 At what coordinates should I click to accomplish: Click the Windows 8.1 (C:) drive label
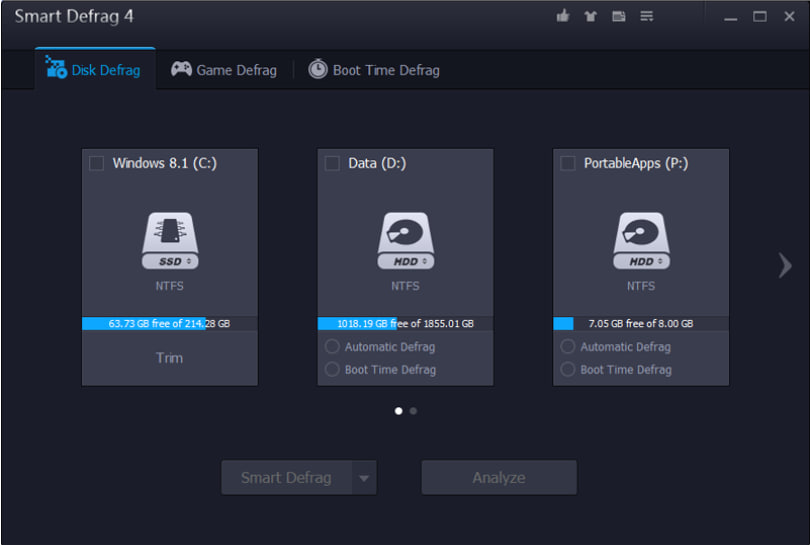pyautogui.click(x=165, y=164)
